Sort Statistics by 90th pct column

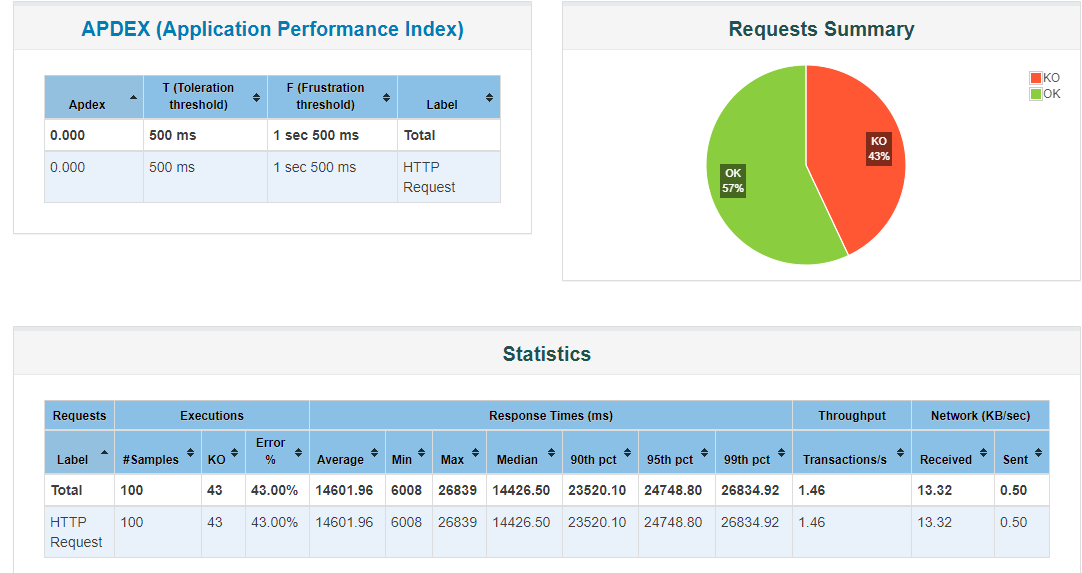click(600, 453)
